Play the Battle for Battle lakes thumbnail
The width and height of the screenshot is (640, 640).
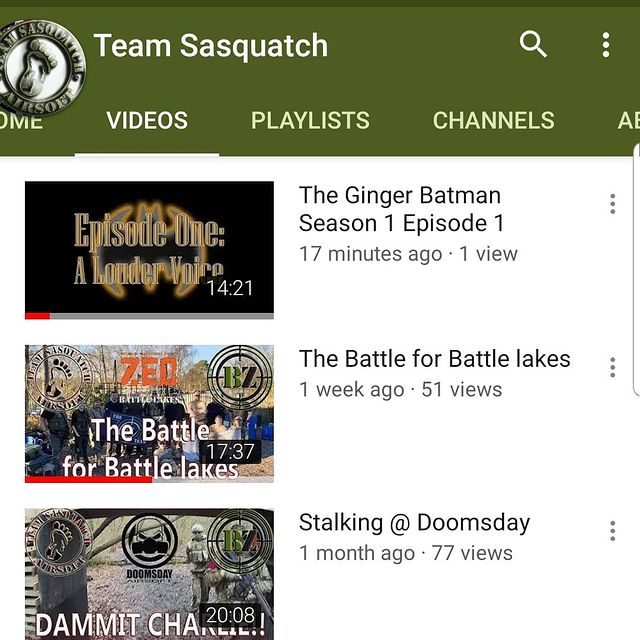[149, 413]
